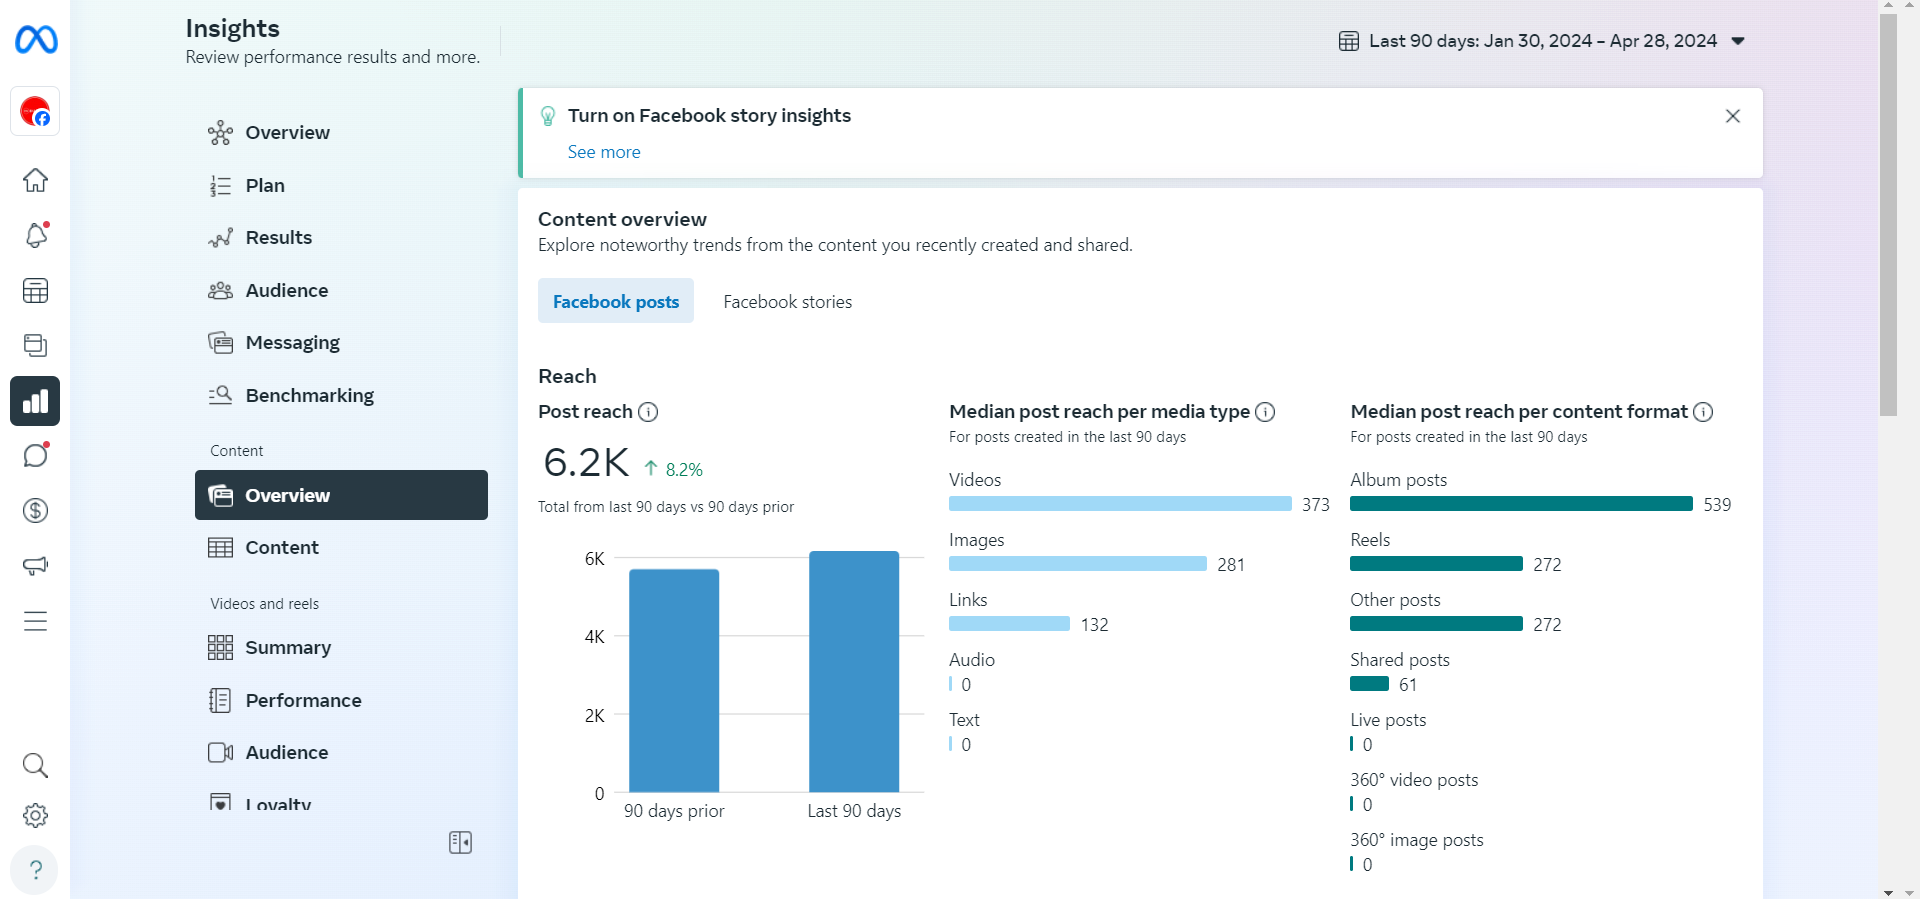The image size is (1920, 899).
Task: Open Benchmarking in the sidebar
Action: point(309,396)
